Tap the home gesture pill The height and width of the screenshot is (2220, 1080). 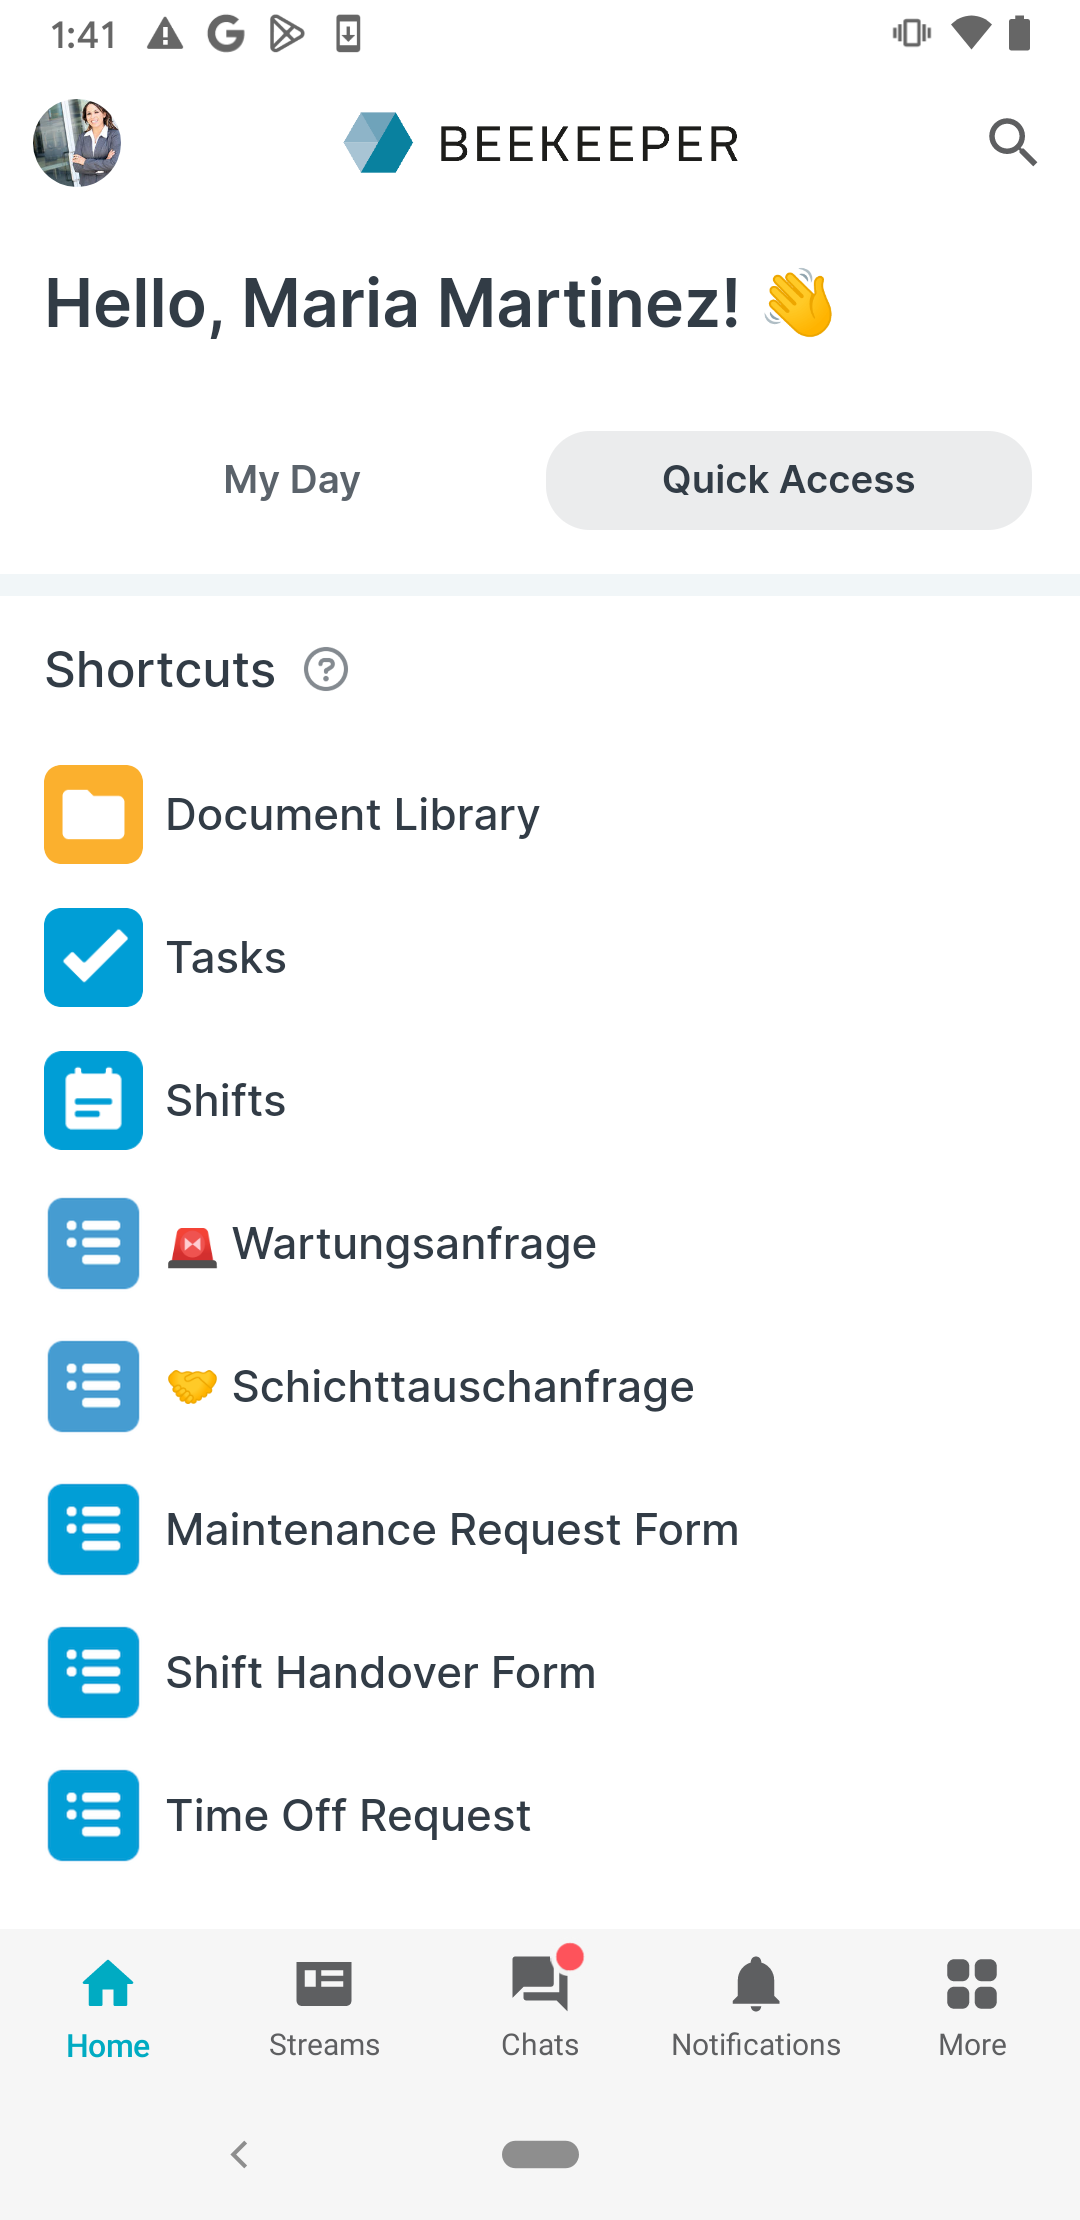coord(540,2154)
